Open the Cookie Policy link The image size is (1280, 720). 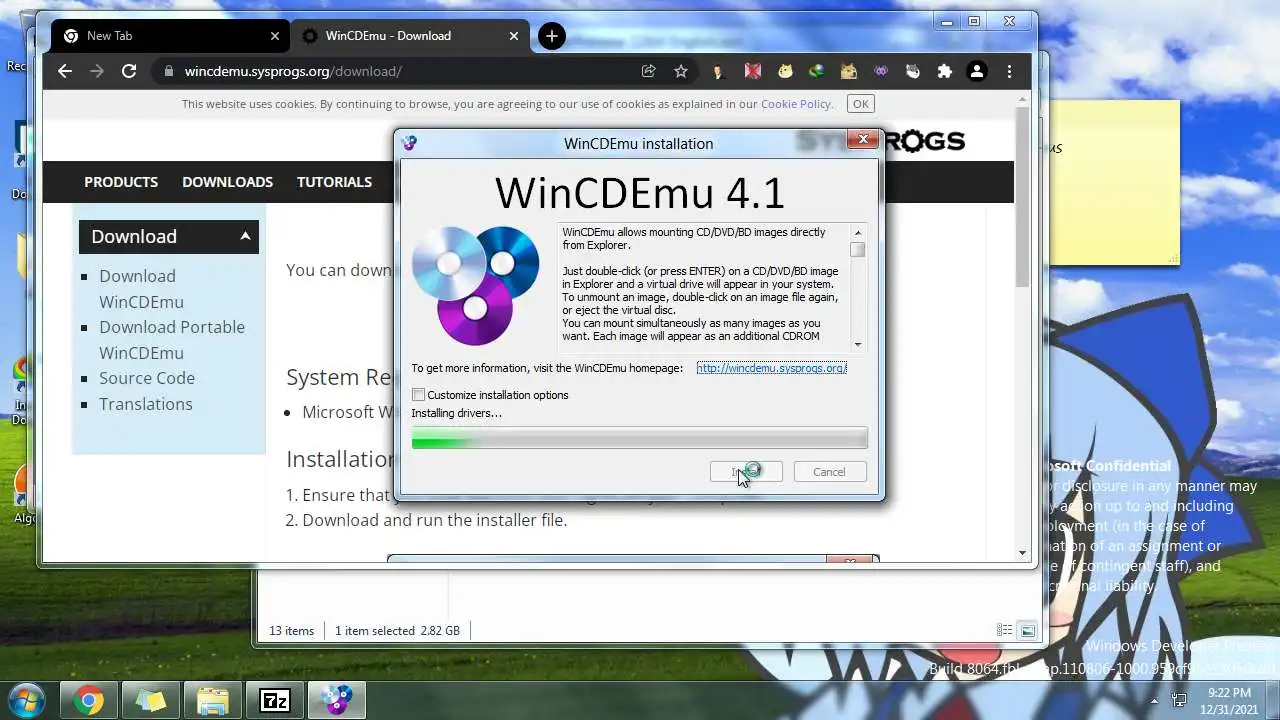click(x=796, y=104)
